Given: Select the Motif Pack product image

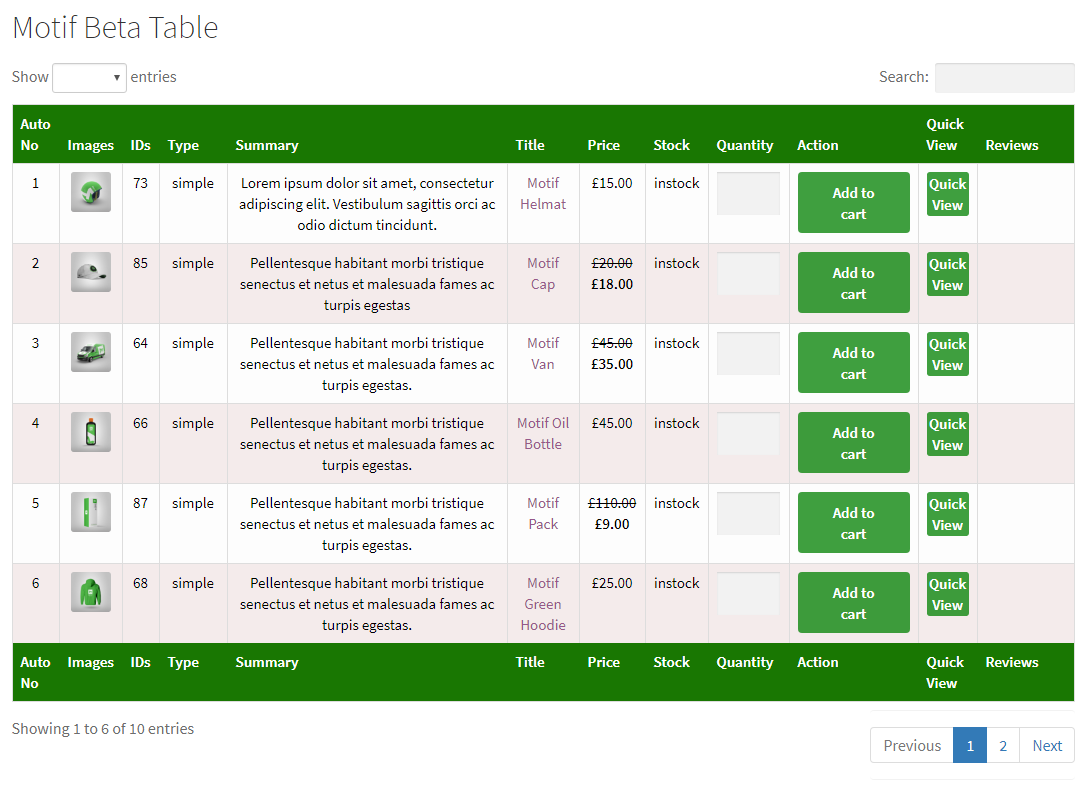Looking at the screenshot, I should click(x=90, y=512).
